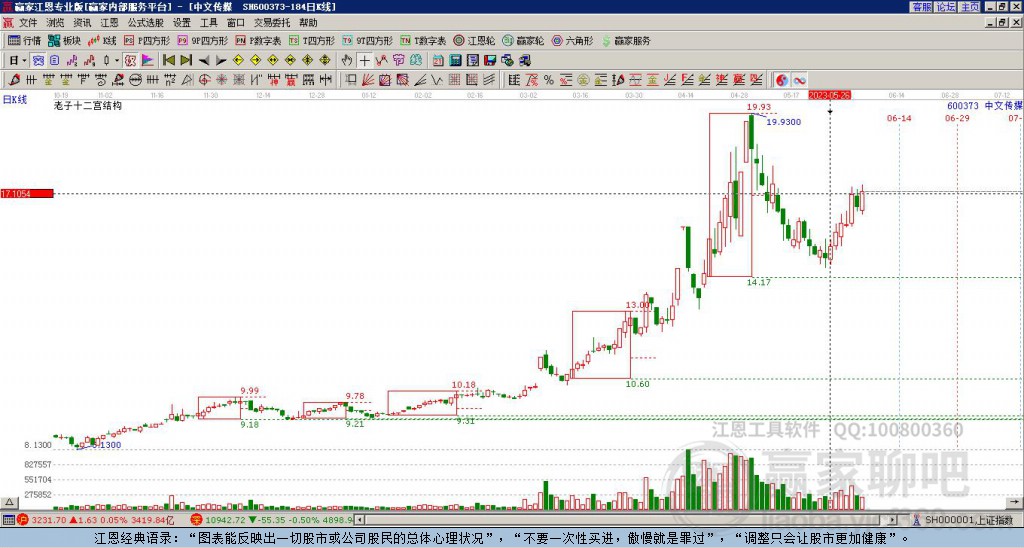Click the 主页 button in title bar
Viewport: 1024px width, 548px height.
click(970, 7)
